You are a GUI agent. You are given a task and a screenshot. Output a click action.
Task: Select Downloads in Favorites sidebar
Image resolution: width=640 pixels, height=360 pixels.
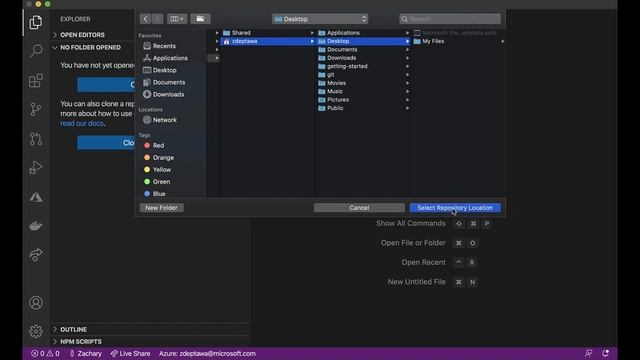coord(164,94)
